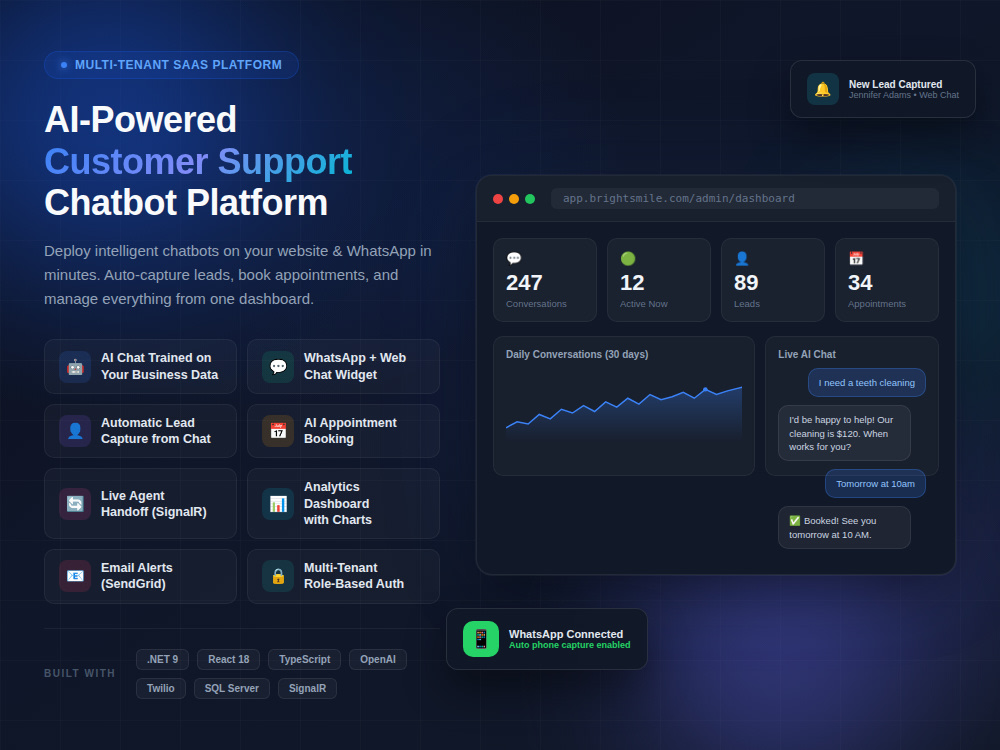Image resolution: width=1000 pixels, height=750 pixels.
Task: Click the 'Daily Conversations (30 days)' heading
Action: 577,355
